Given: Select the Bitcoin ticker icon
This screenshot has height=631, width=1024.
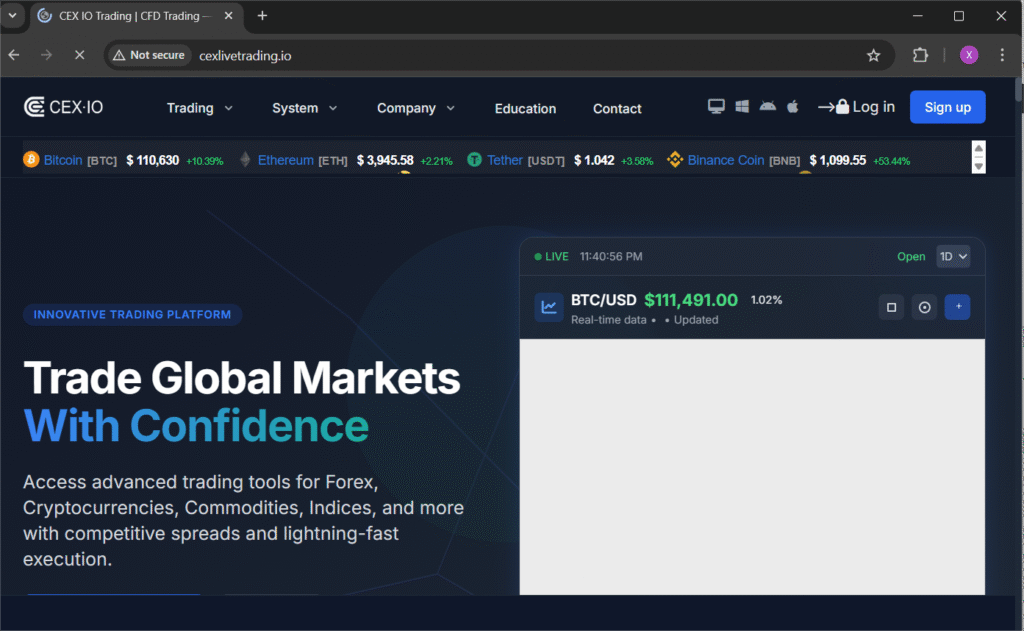Looking at the screenshot, I should 33,160.
